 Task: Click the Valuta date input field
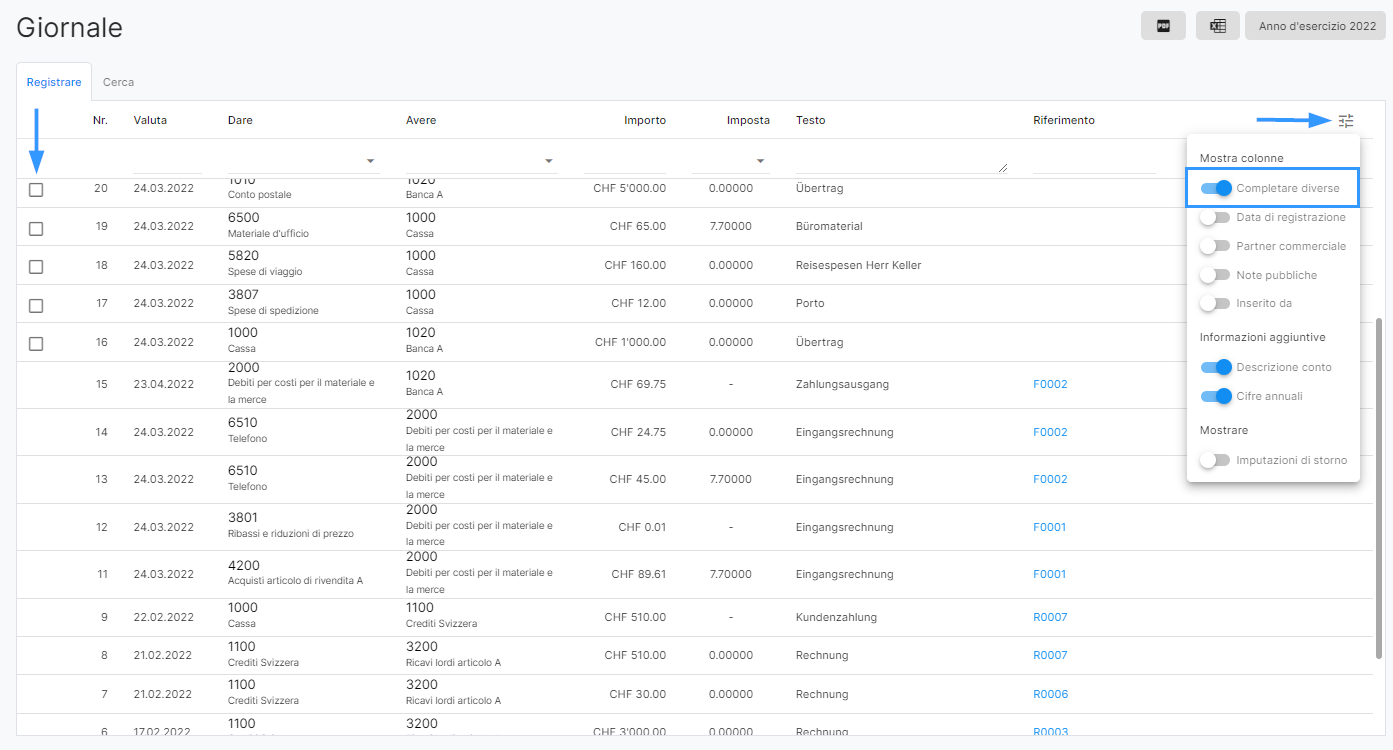coord(167,161)
